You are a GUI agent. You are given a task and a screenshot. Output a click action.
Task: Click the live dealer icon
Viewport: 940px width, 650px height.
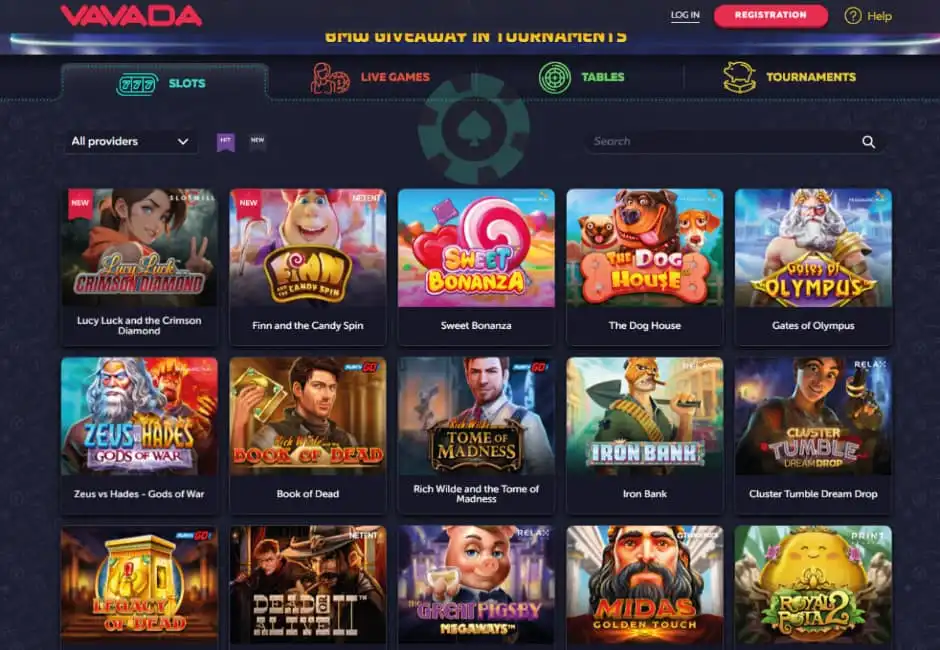pyautogui.click(x=330, y=79)
